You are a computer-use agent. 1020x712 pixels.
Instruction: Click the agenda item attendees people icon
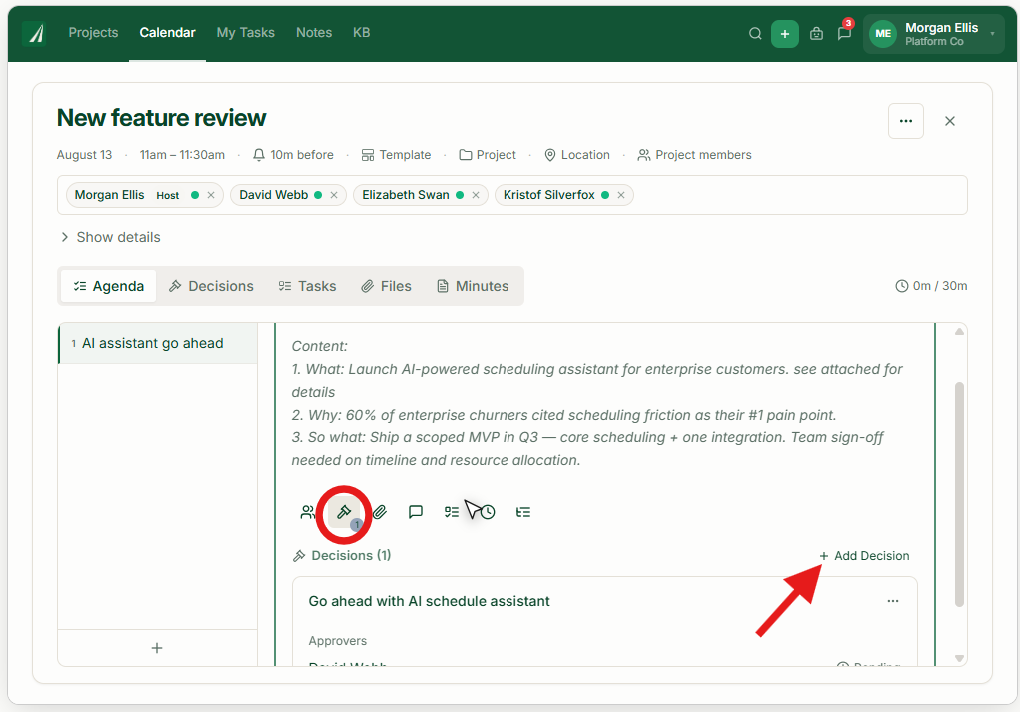click(x=308, y=512)
